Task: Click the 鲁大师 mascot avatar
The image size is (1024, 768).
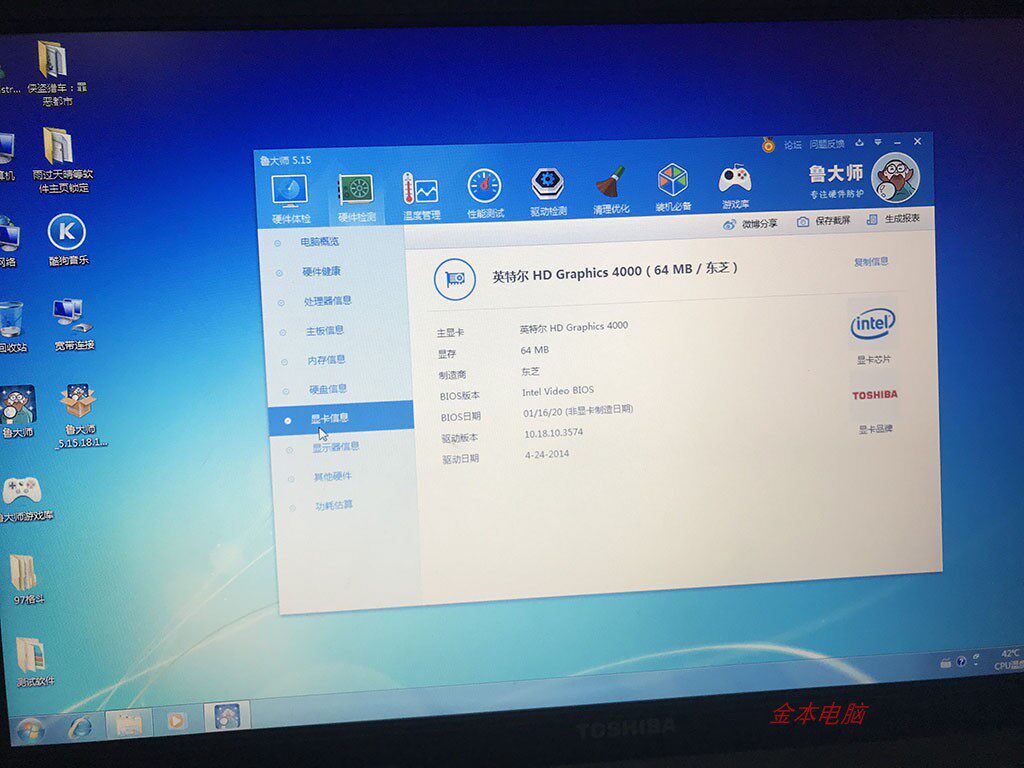Action: 895,177
